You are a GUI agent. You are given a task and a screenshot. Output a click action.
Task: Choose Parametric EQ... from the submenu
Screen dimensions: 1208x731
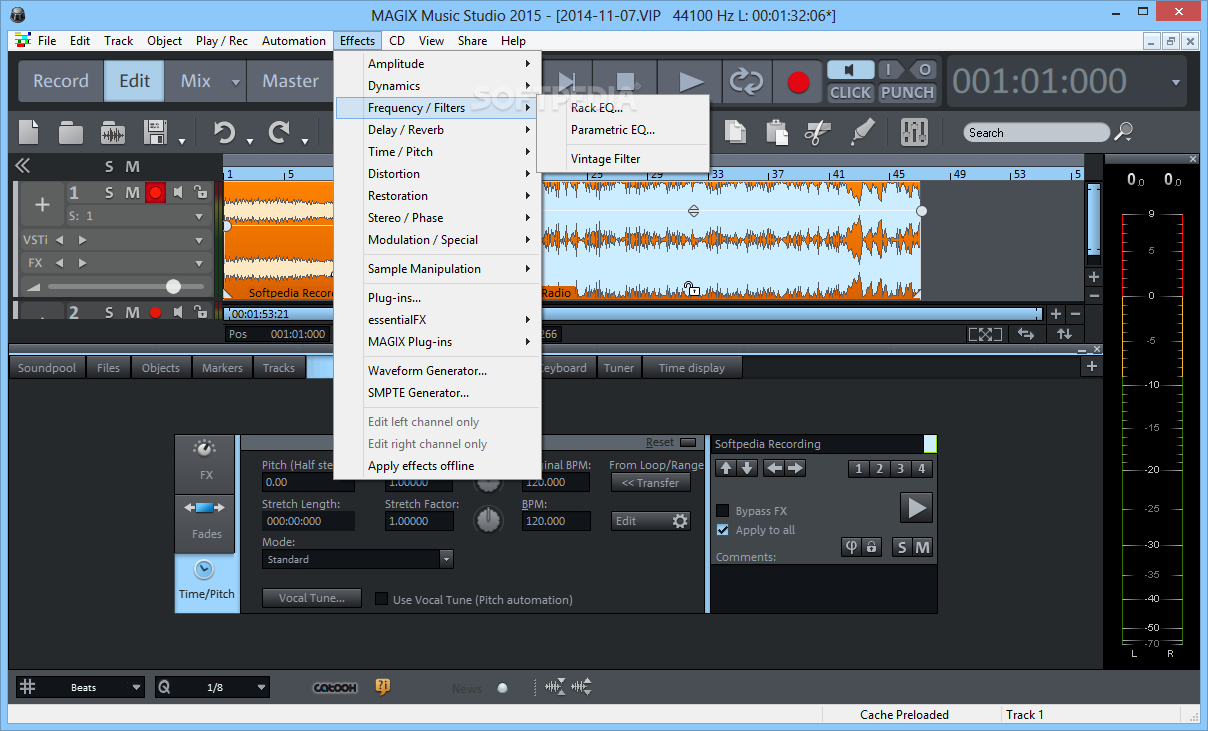point(613,130)
